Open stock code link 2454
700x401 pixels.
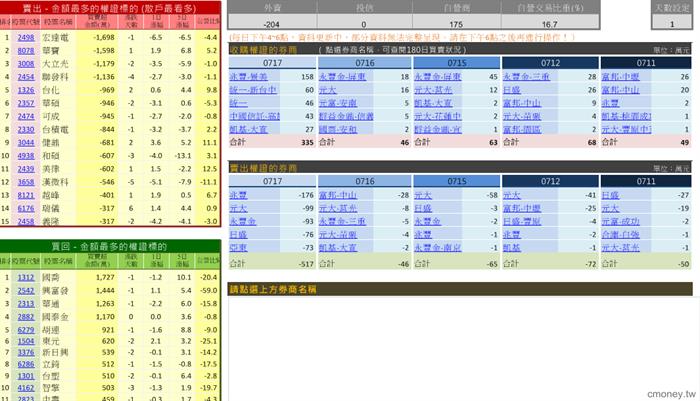pos(26,77)
